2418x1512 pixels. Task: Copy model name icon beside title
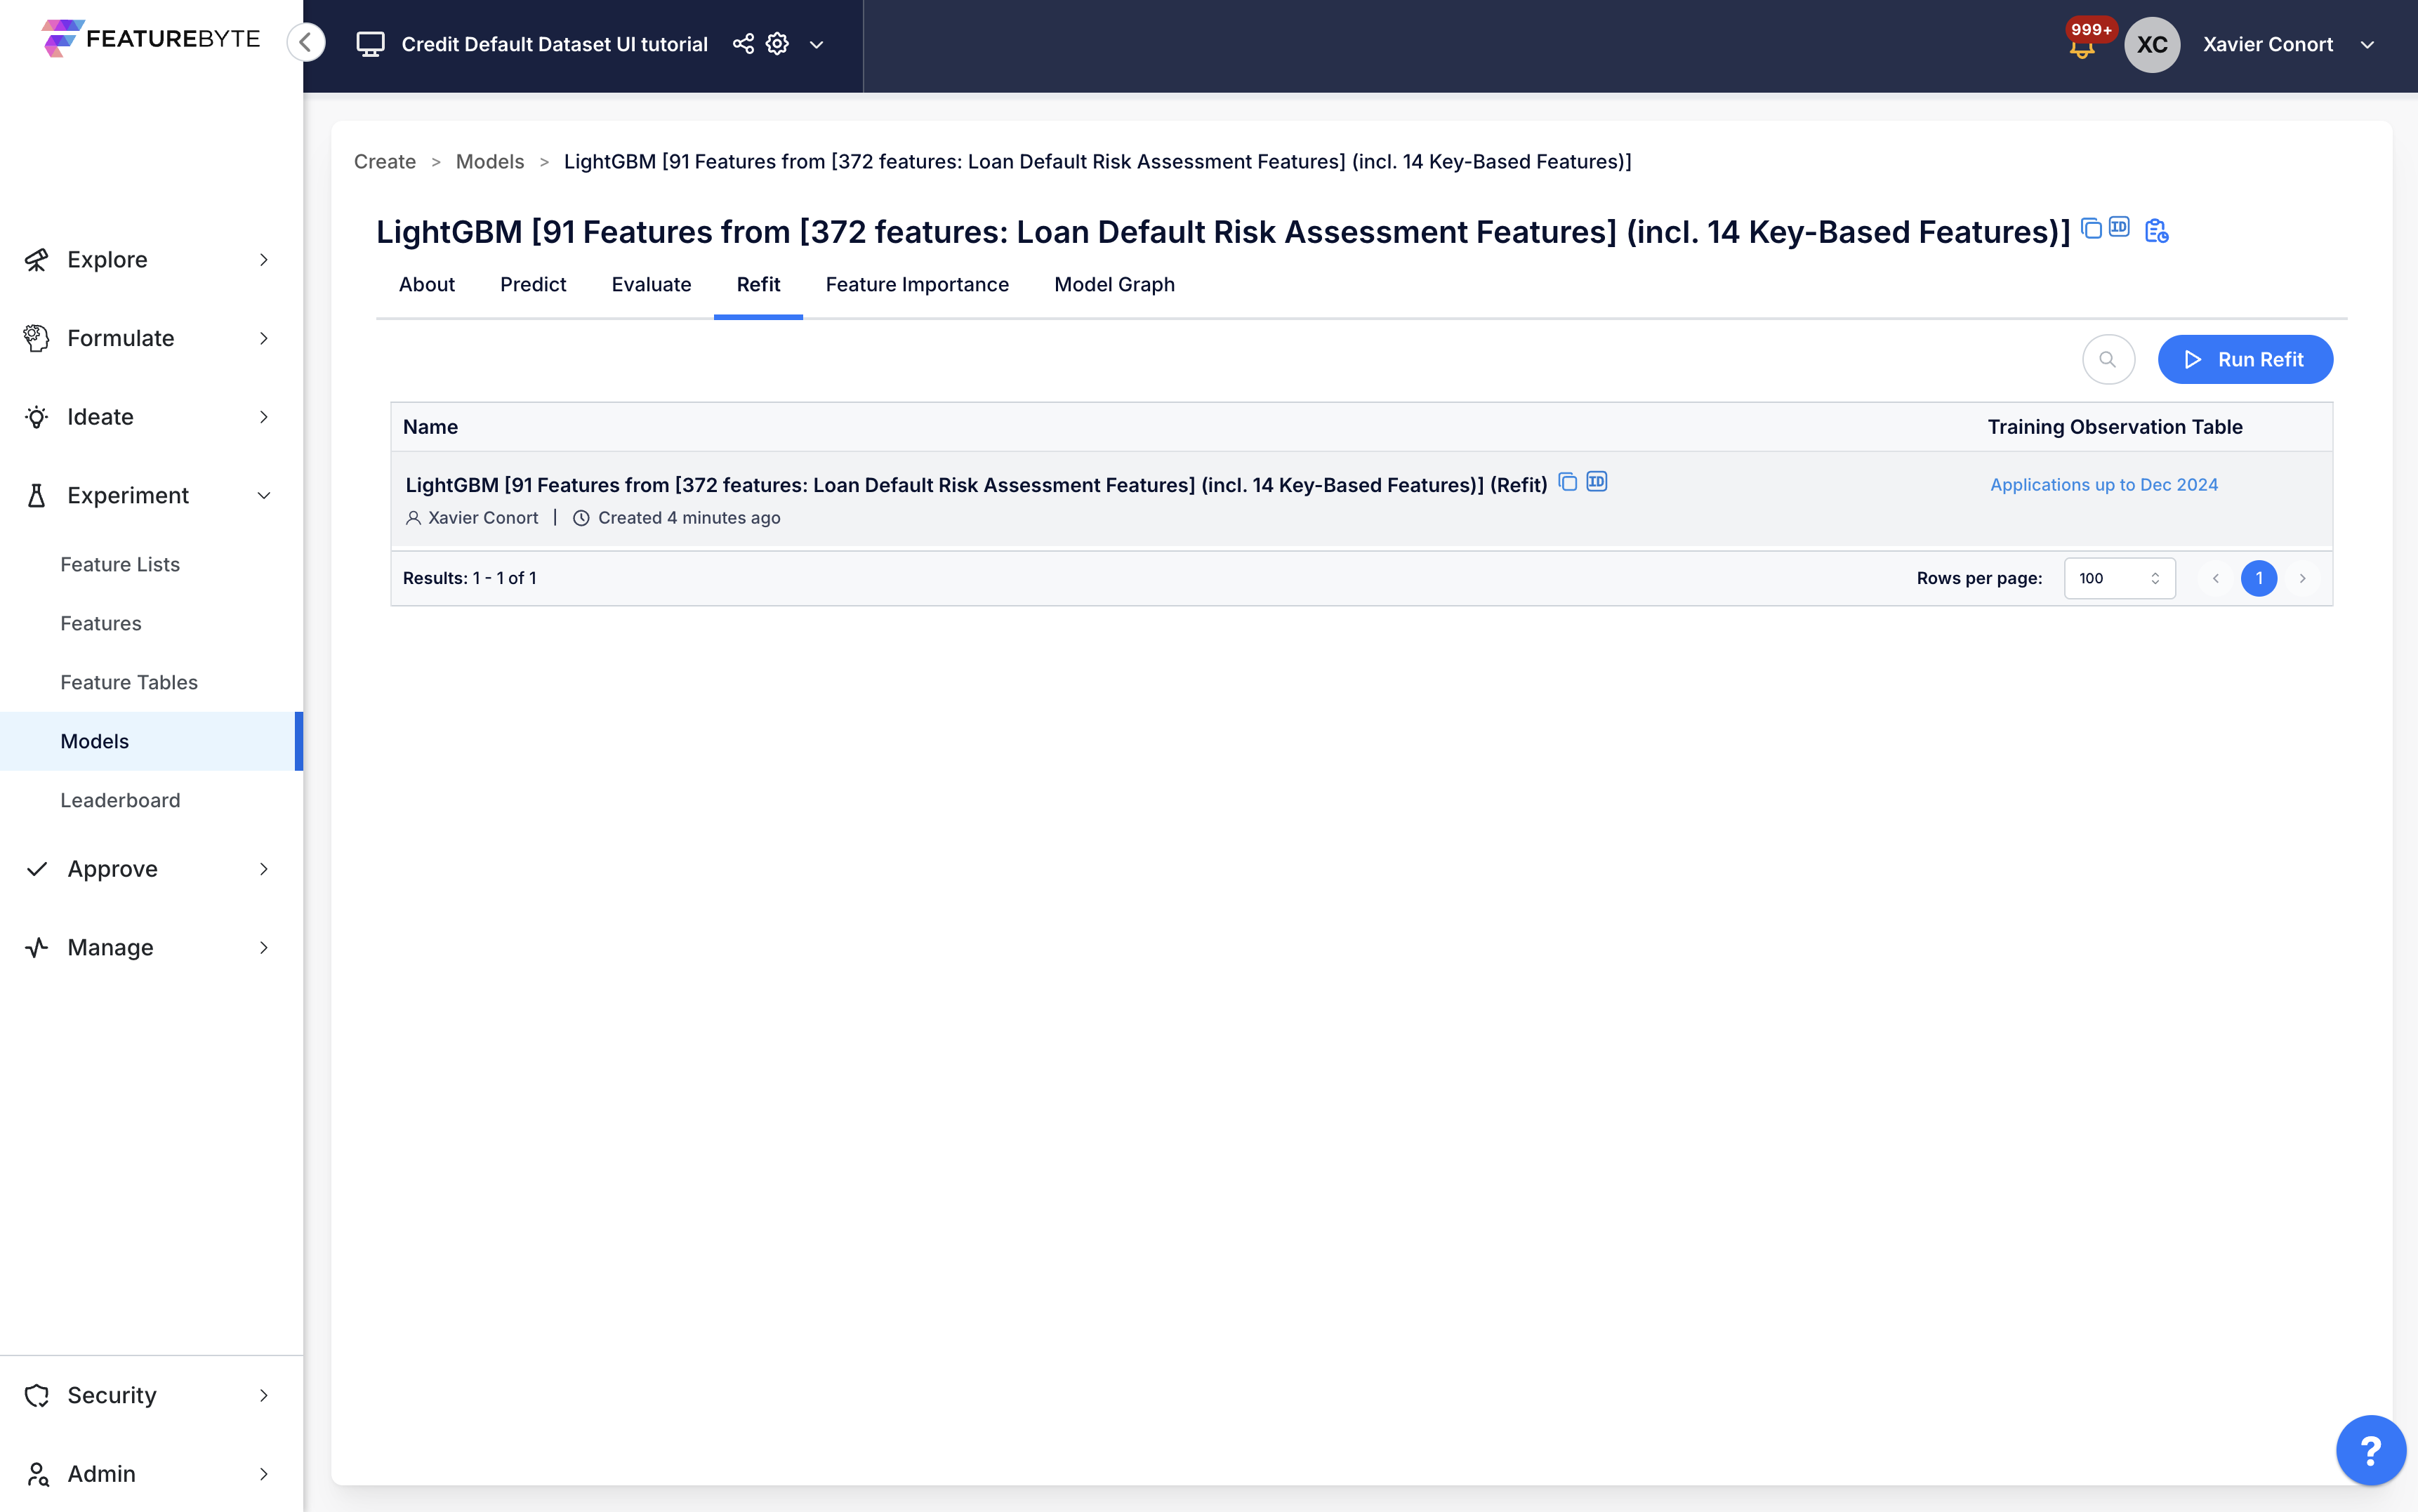pos(2091,228)
